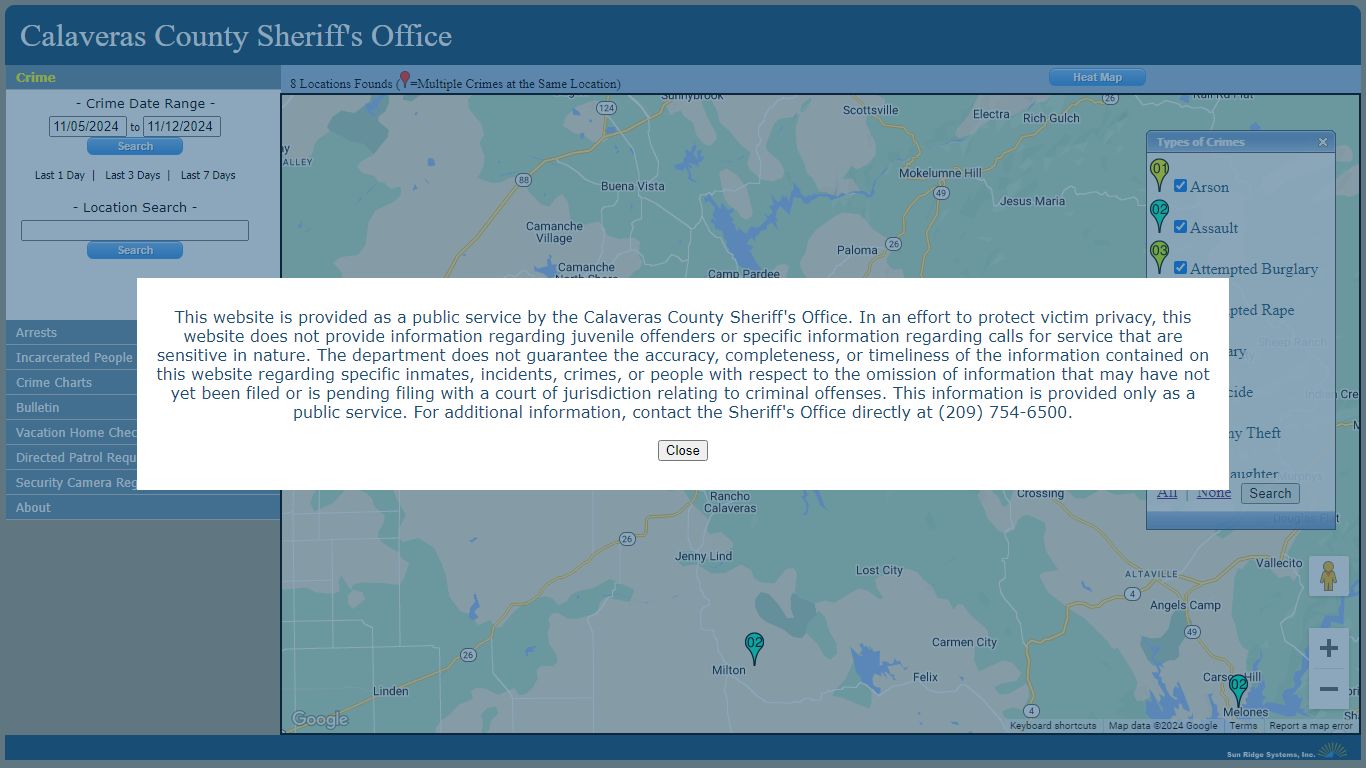
Task: Filter to Last 3 Days
Action: [x=133, y=175]
